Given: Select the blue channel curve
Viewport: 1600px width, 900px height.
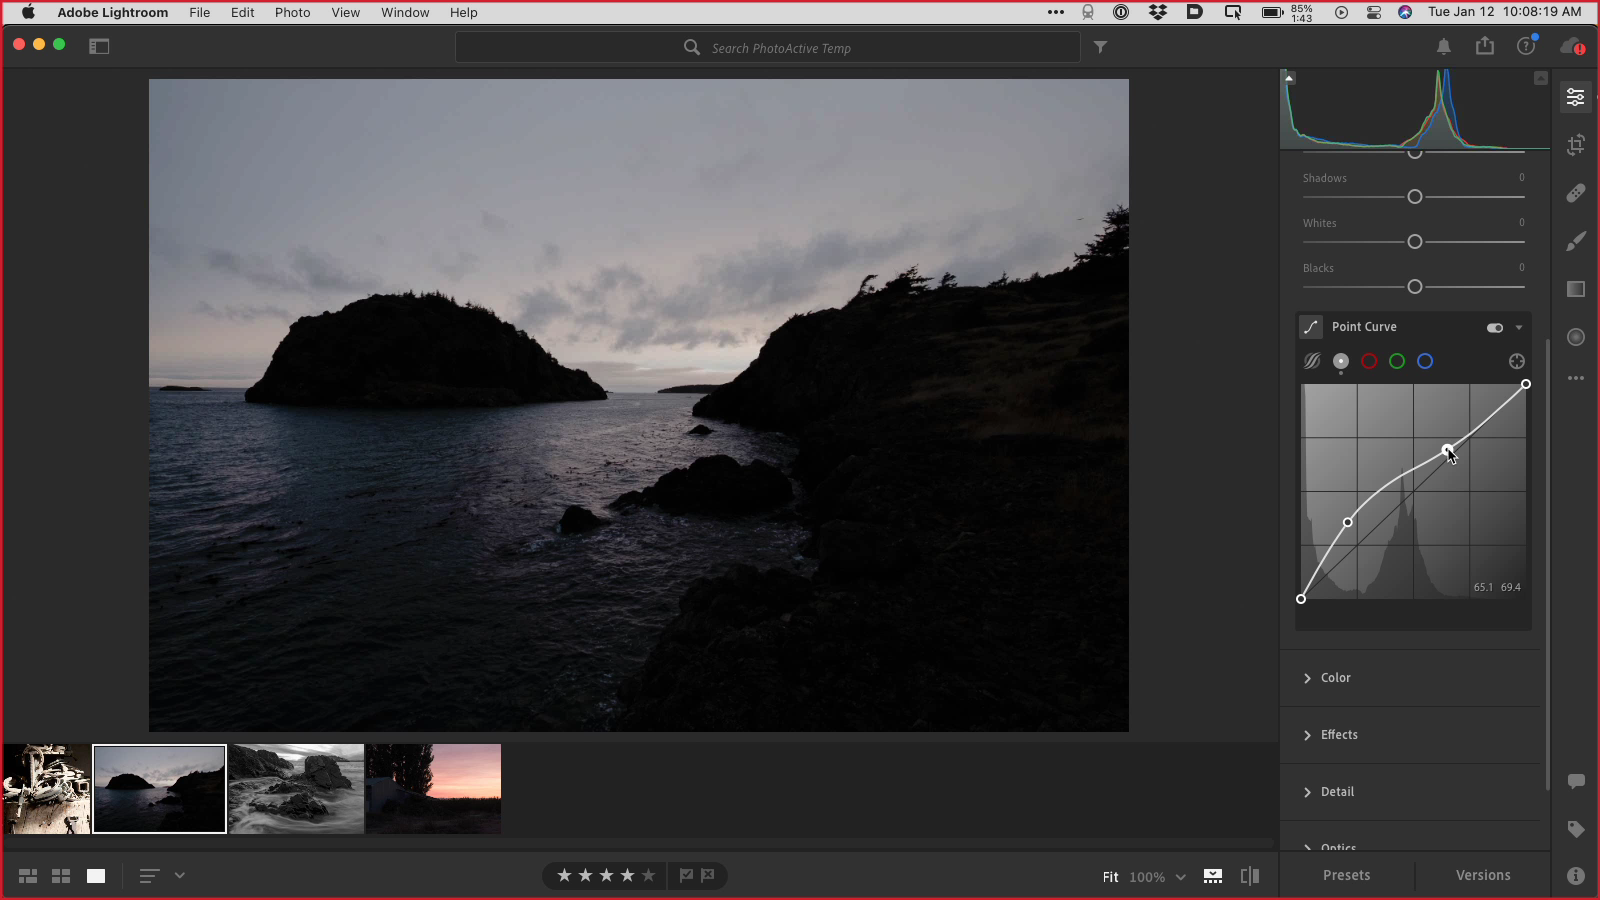Looking at the screenshot, I should [1425, 362].
